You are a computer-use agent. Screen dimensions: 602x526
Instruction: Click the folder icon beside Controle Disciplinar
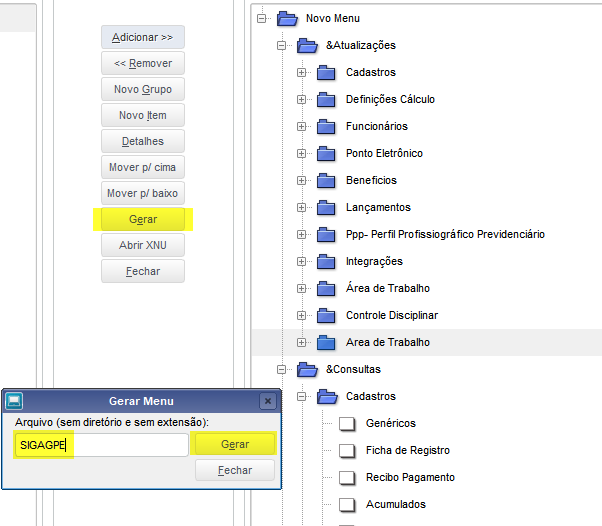326,315
